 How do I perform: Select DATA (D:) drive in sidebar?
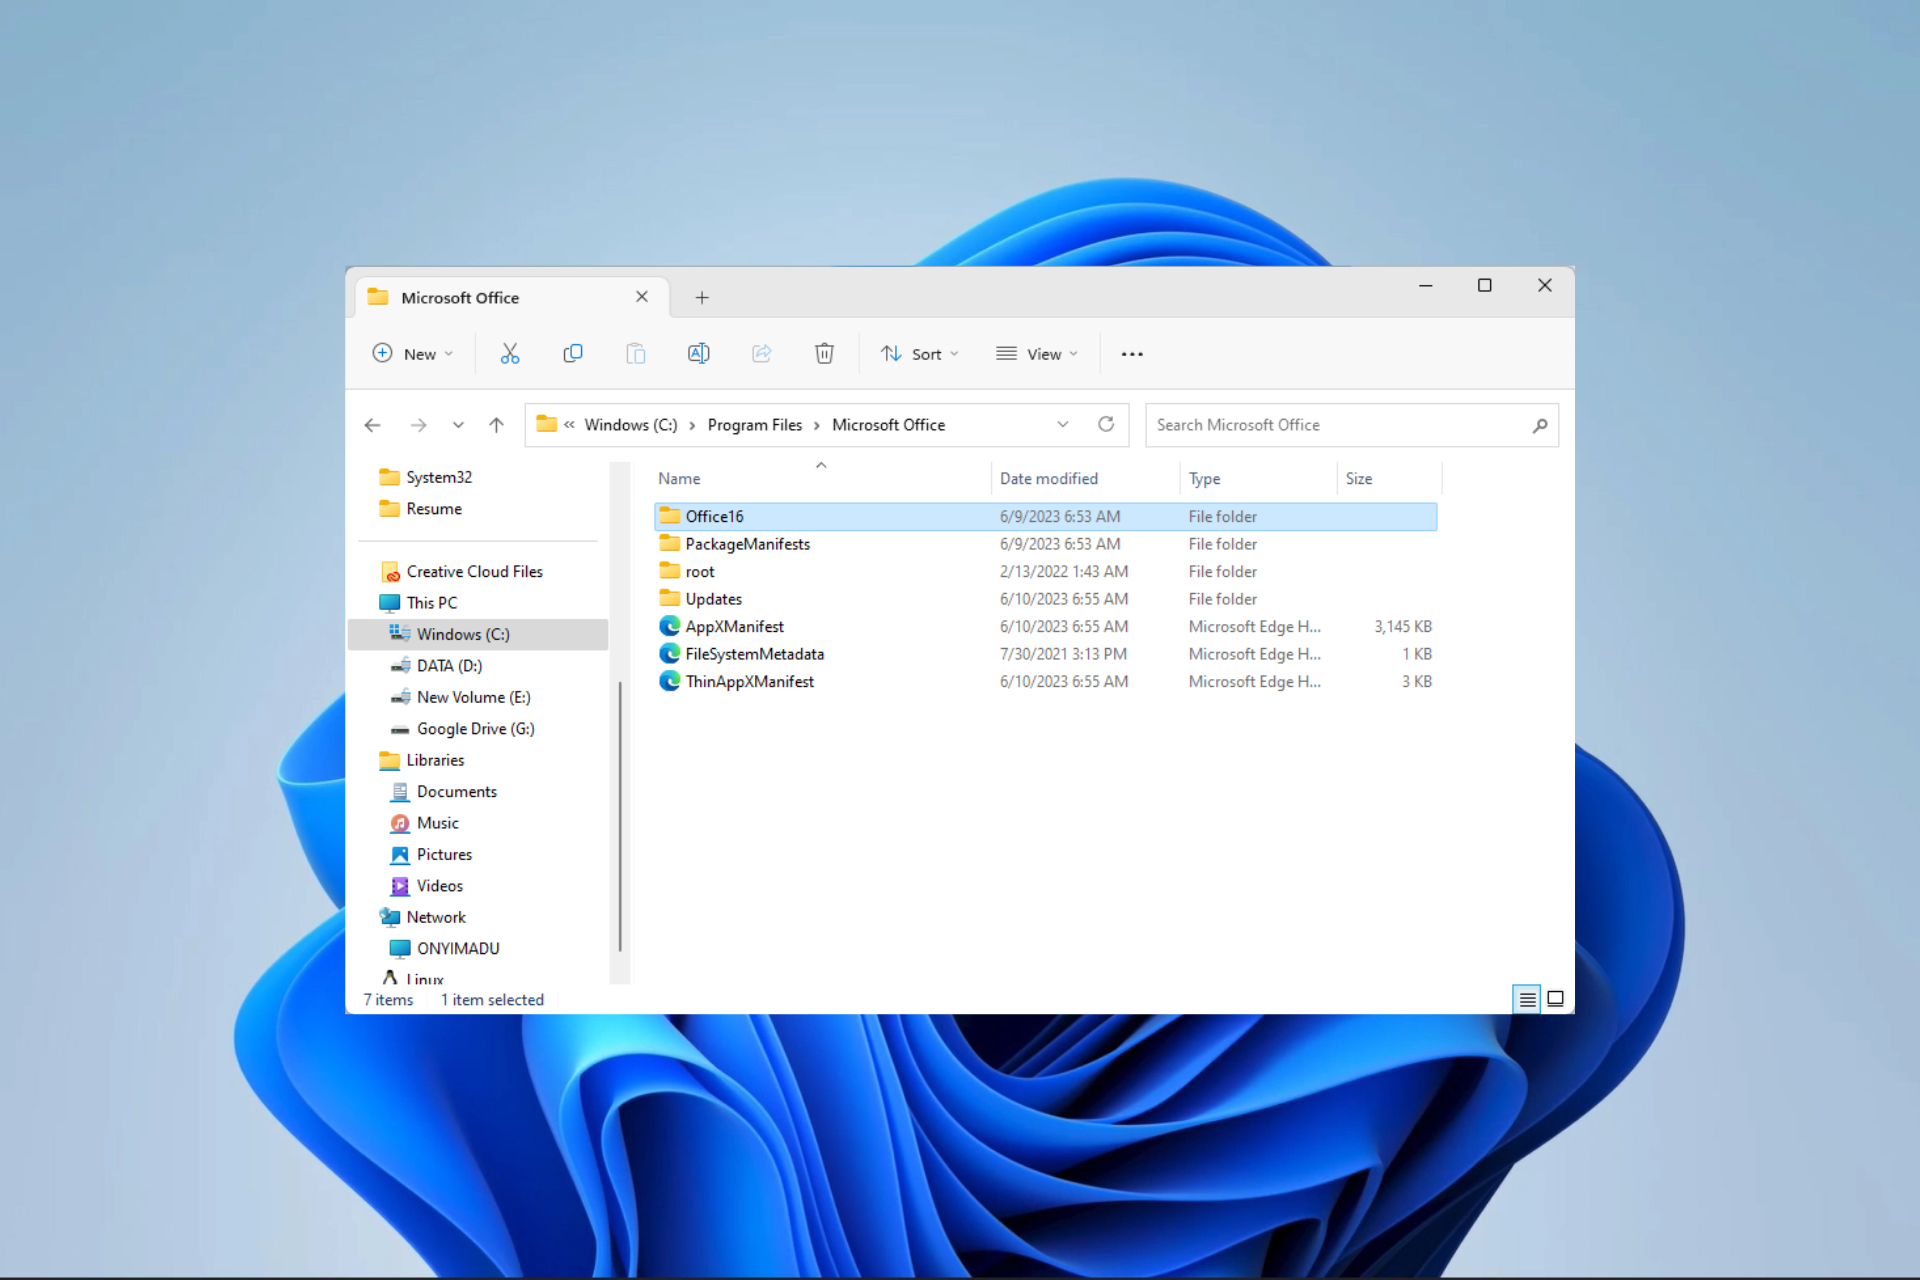pyautogui.click(x=449, y=666)
